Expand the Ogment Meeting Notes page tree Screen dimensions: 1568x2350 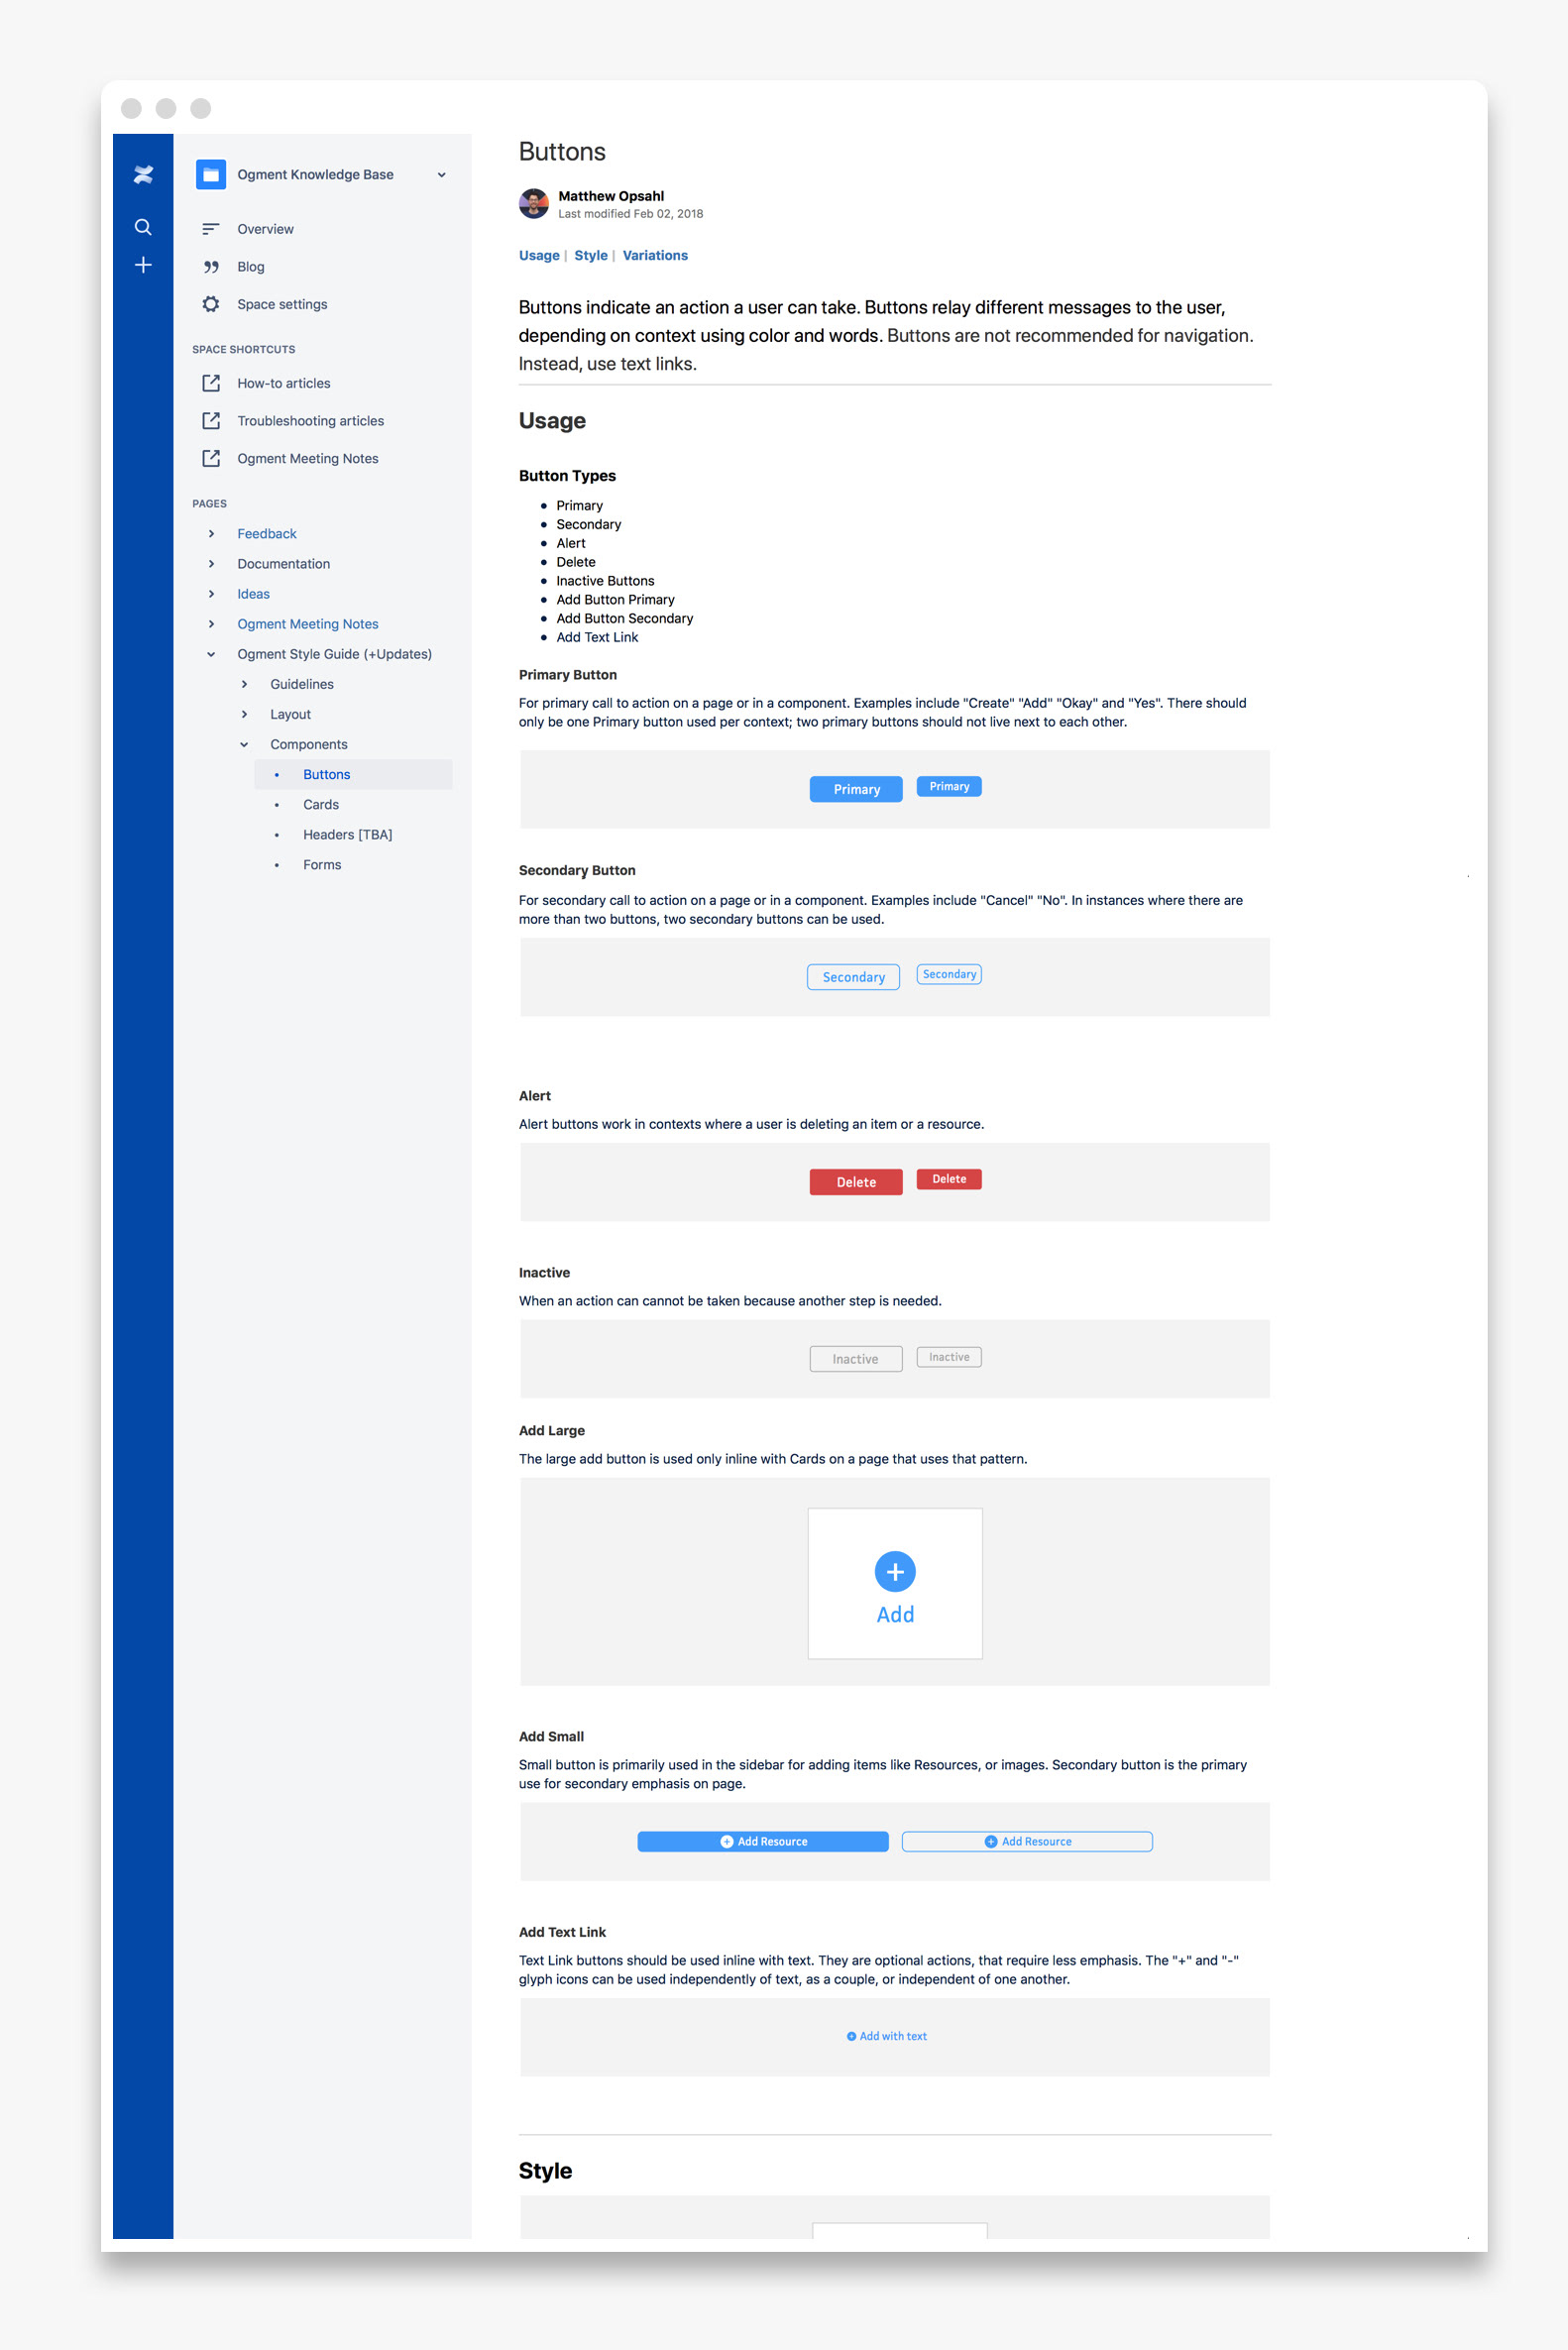(x=211, y=624)
